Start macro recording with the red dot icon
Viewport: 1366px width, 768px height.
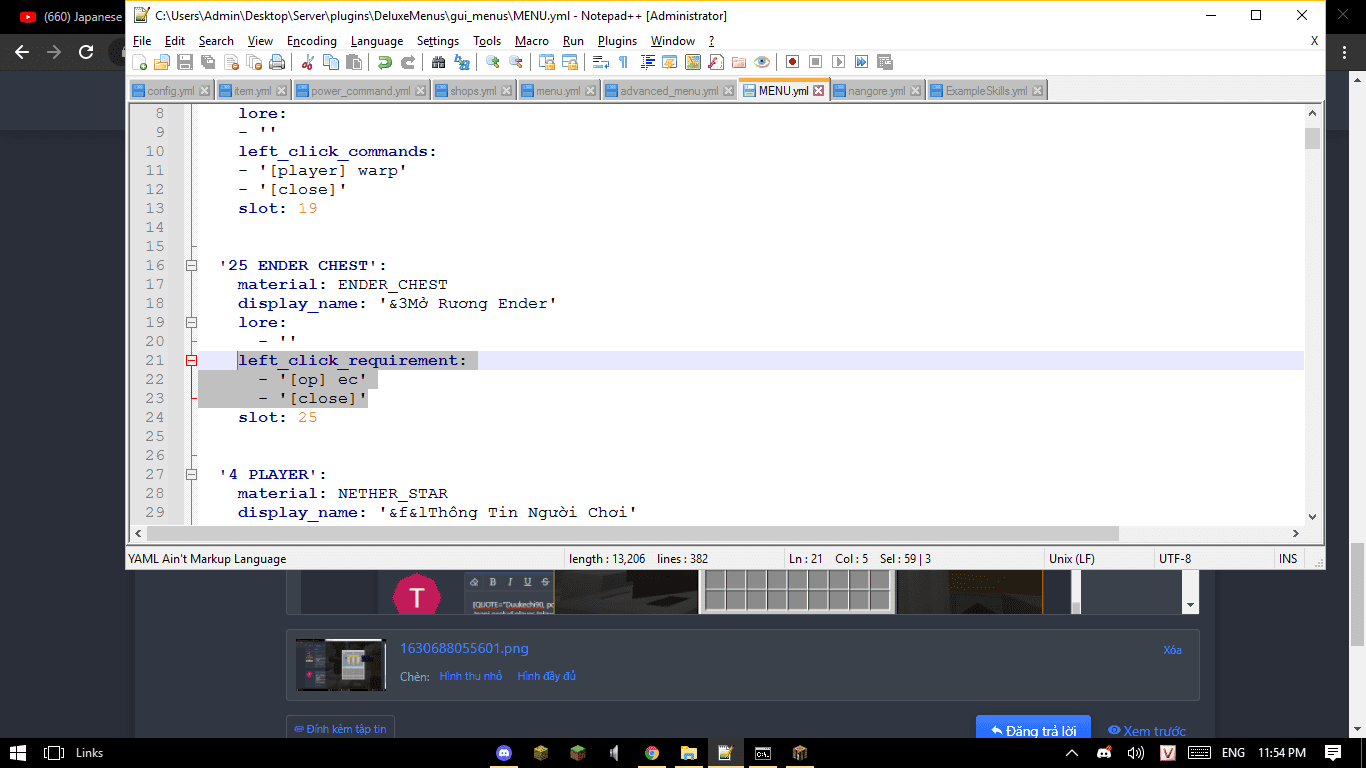tap(792, 62)
